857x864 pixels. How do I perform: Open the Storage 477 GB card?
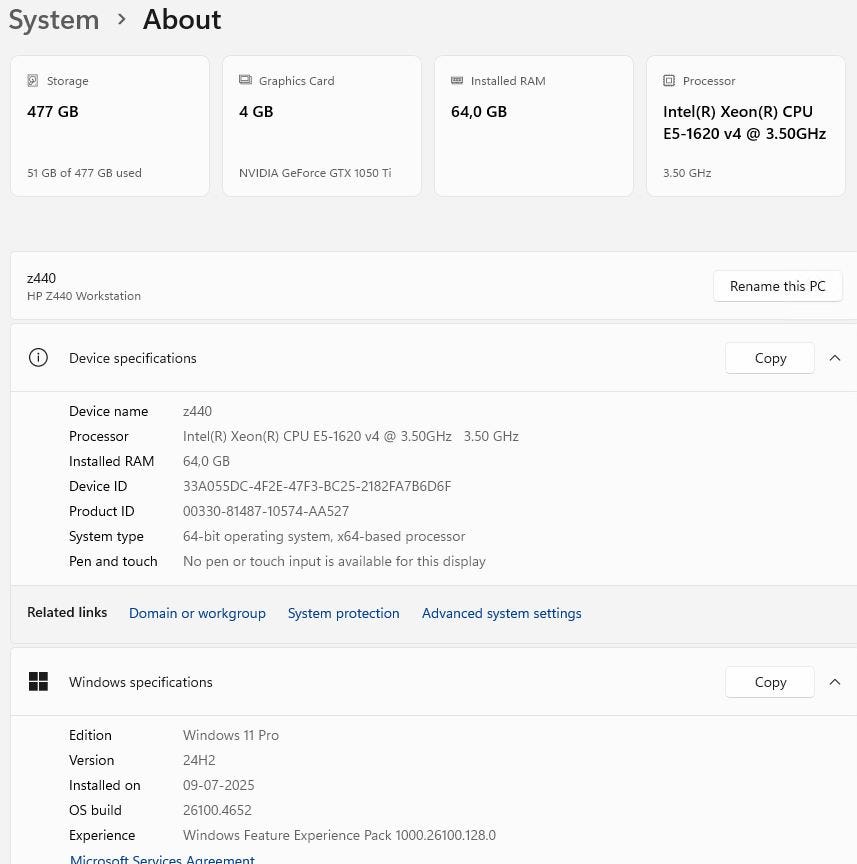110,126
